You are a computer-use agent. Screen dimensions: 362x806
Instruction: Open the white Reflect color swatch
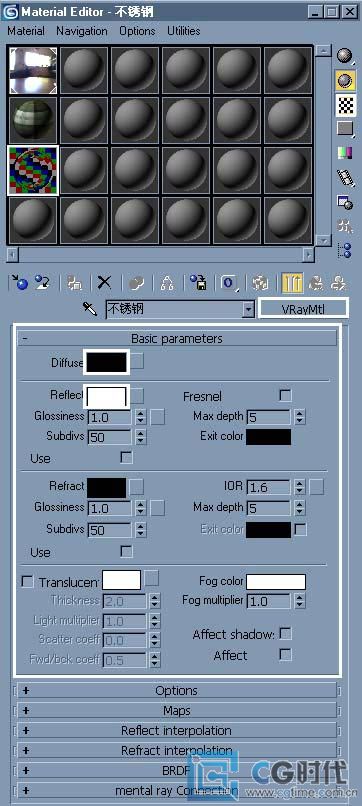coord(106,396)
